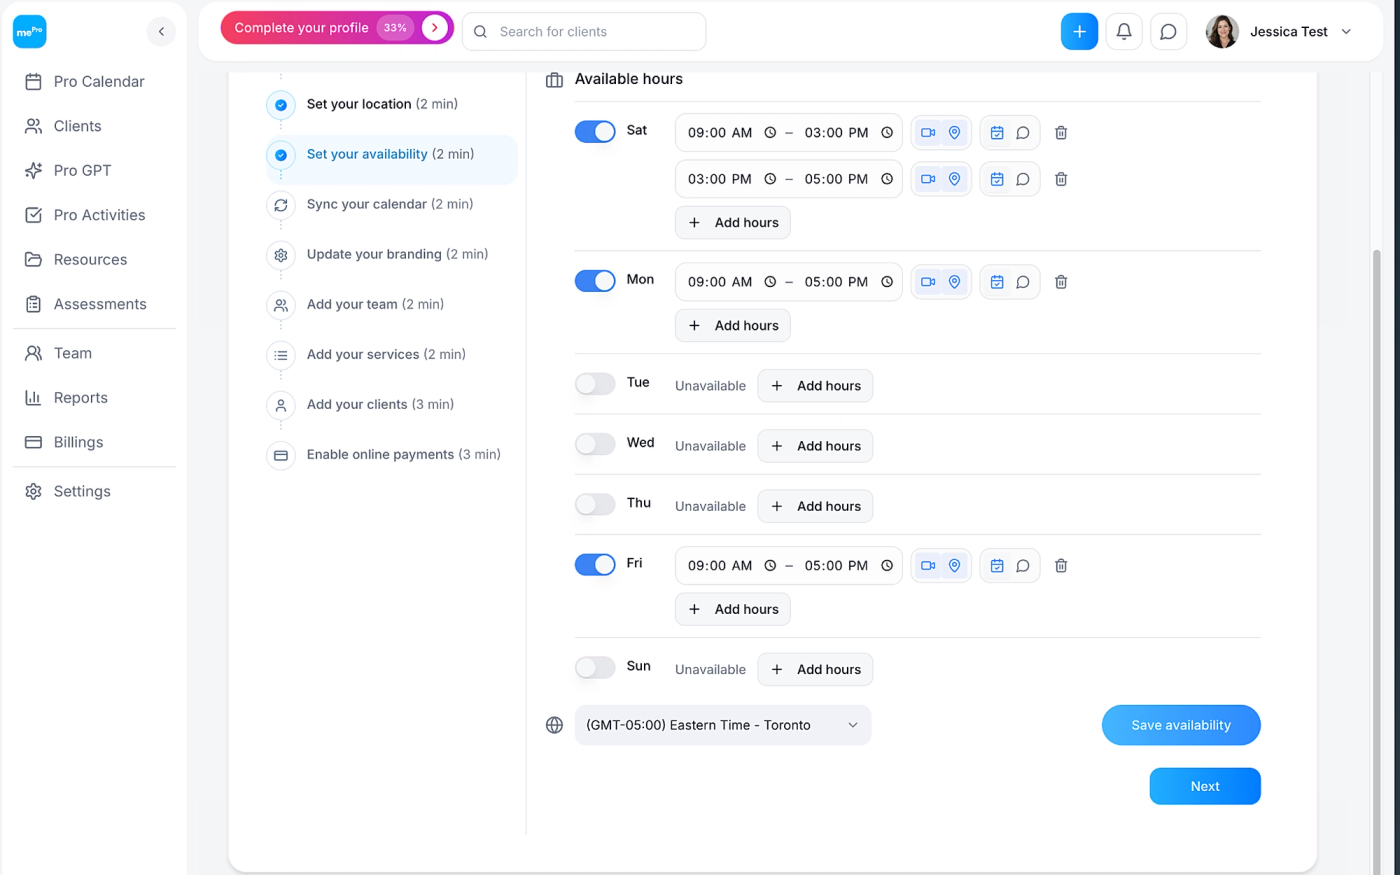1400x875 pixels.
Task: Click chat icon for Monday hours row
Action: click(1023, 282)
